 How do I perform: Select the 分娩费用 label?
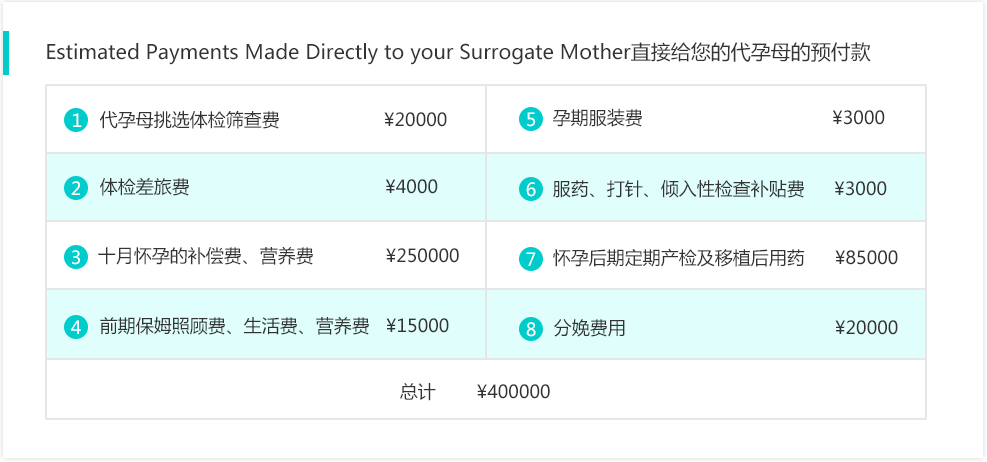click(x=589, y=328)
